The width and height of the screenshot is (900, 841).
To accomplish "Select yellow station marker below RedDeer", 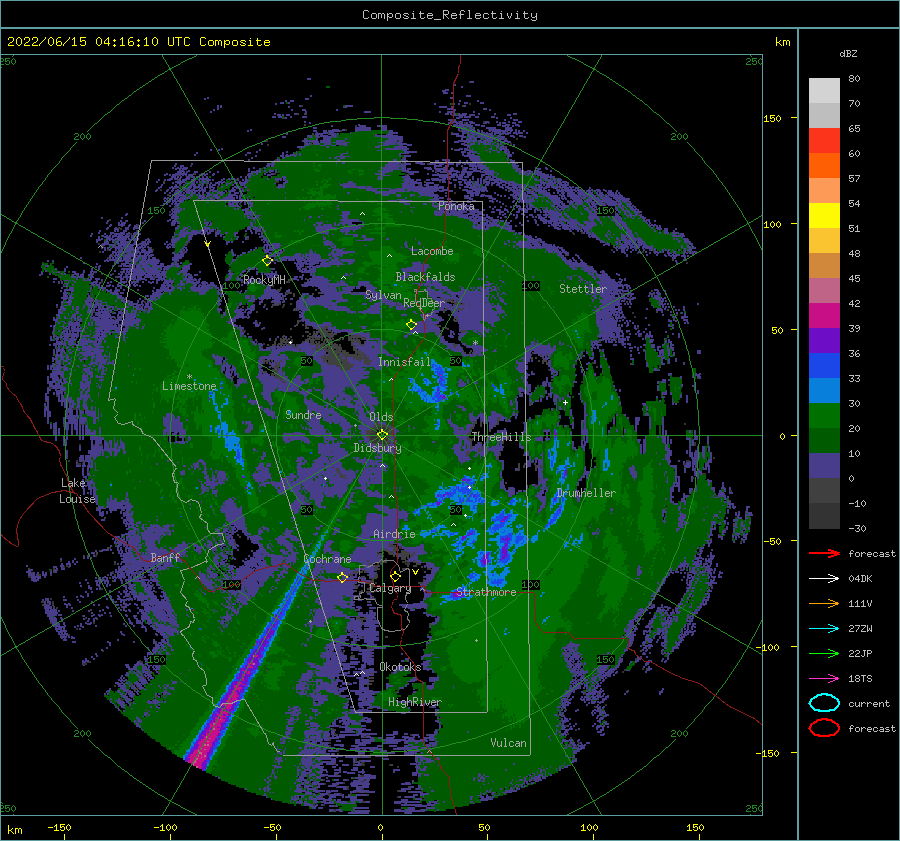I will click(x=411, y=325).
